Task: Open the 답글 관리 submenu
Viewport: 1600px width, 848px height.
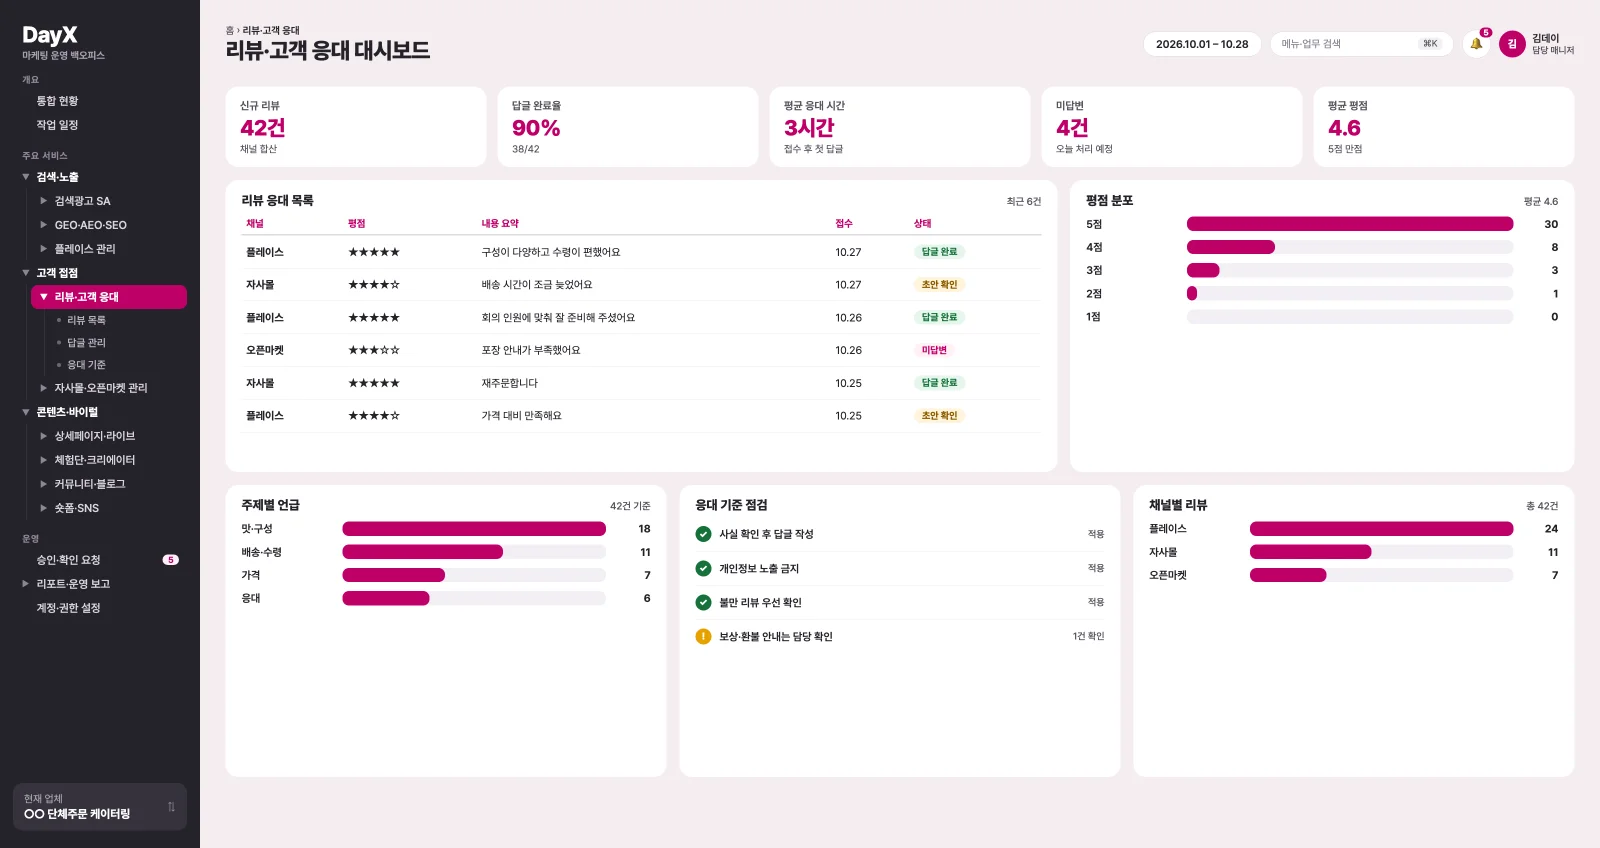Action: (86, 343)
